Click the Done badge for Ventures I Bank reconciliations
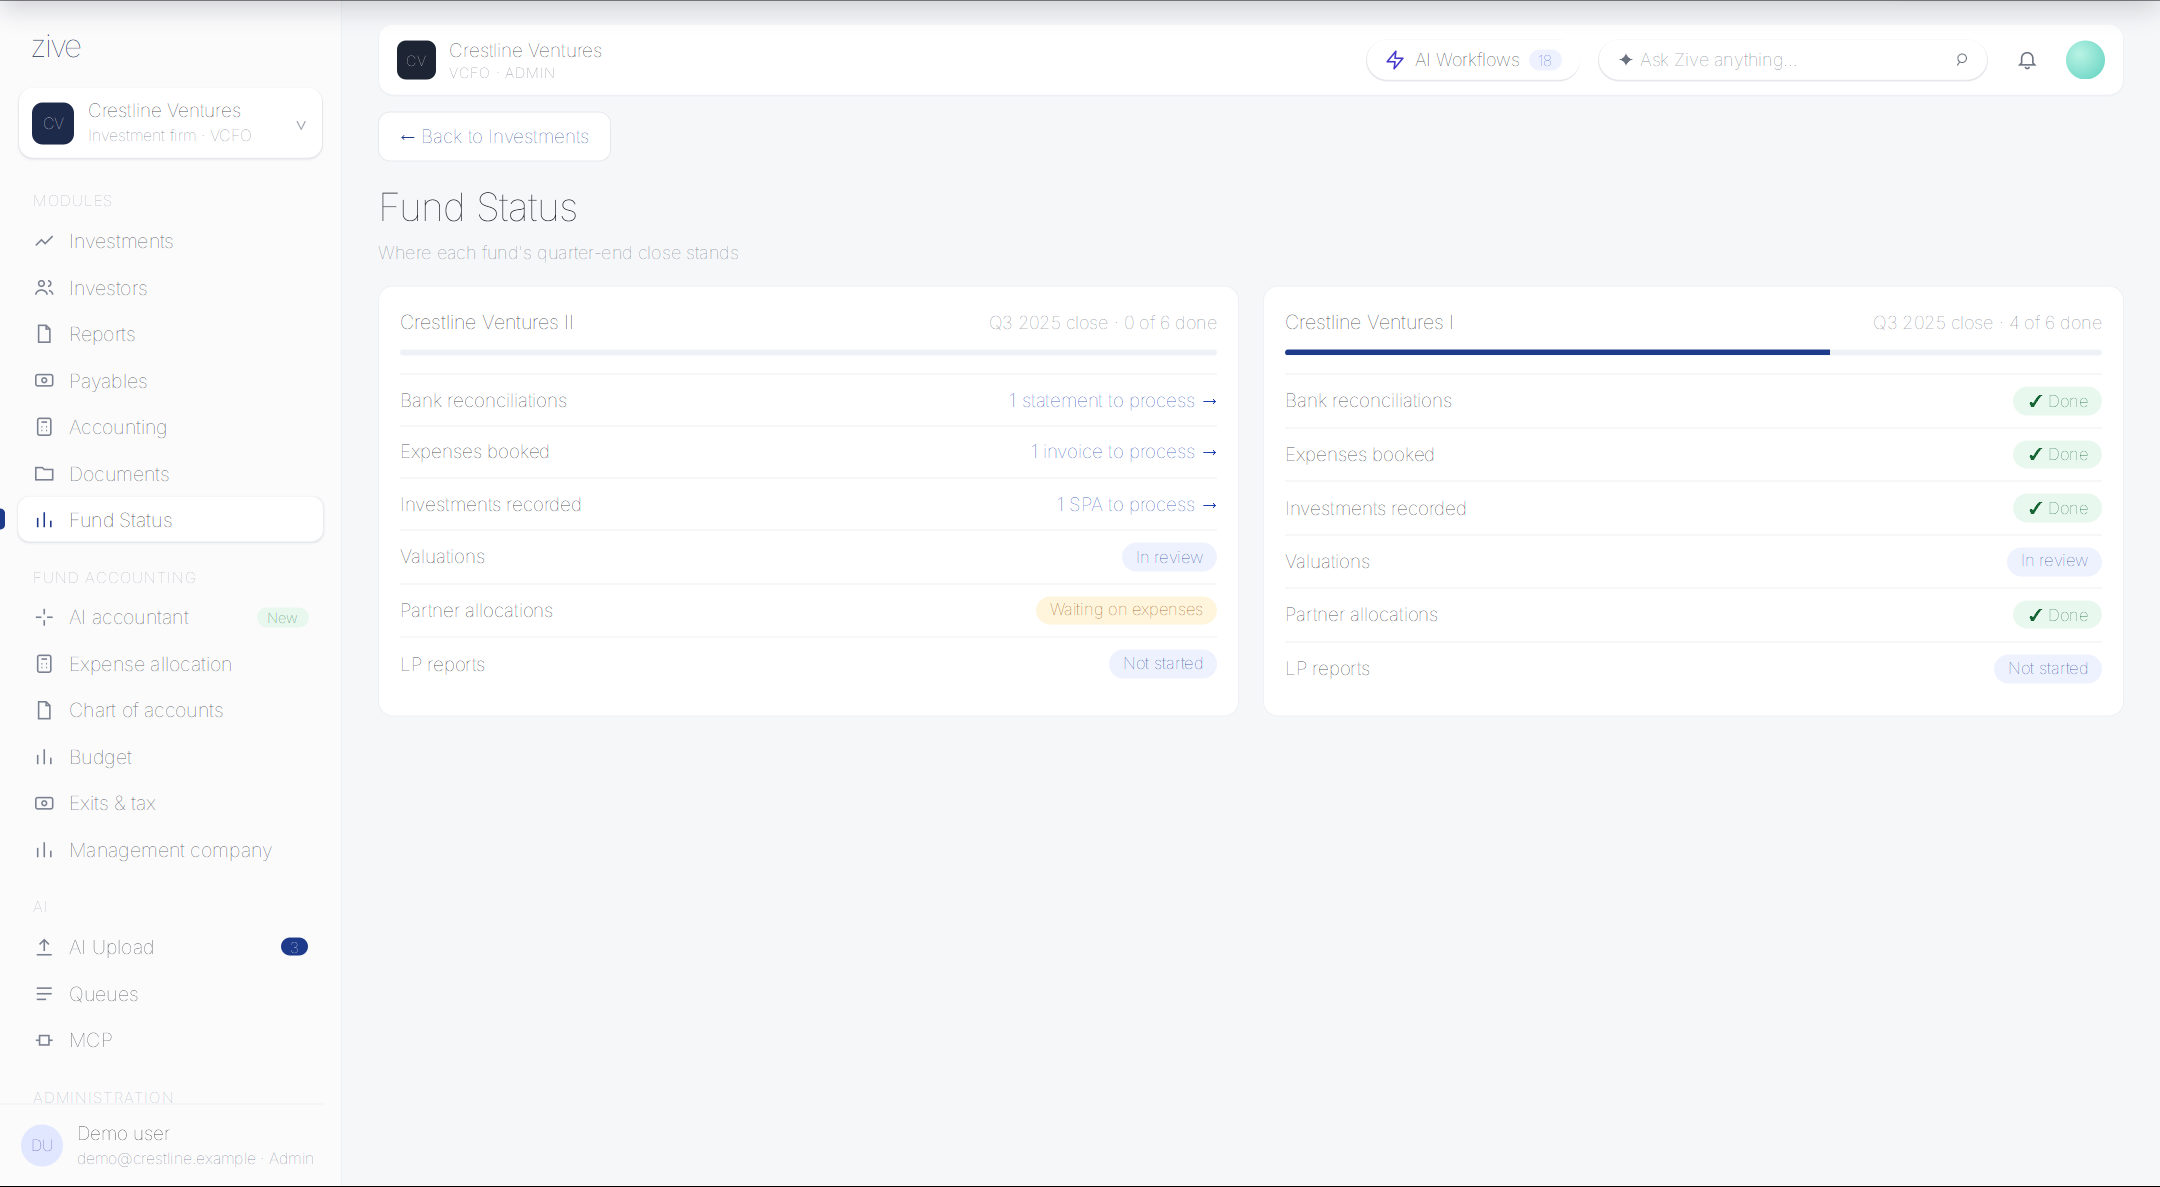Image resolution: width=2160 pixels, height=1187 pixels. point(2057,401)
